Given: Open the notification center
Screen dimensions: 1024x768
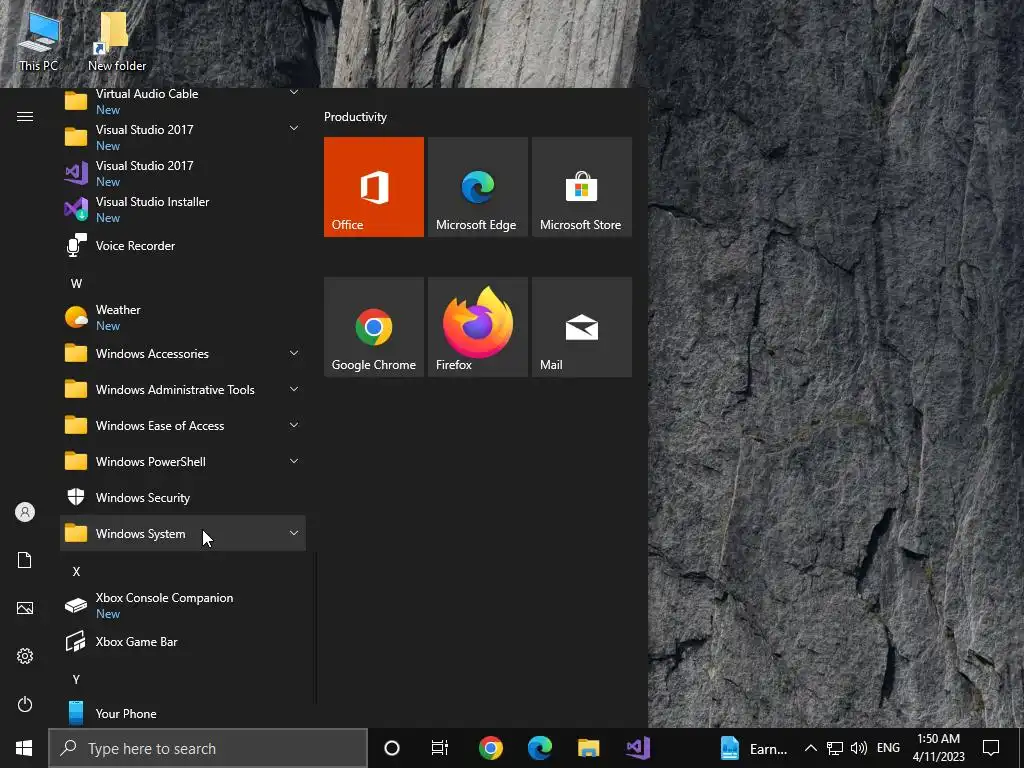Looking at the screenshot, I should (991, 748).
